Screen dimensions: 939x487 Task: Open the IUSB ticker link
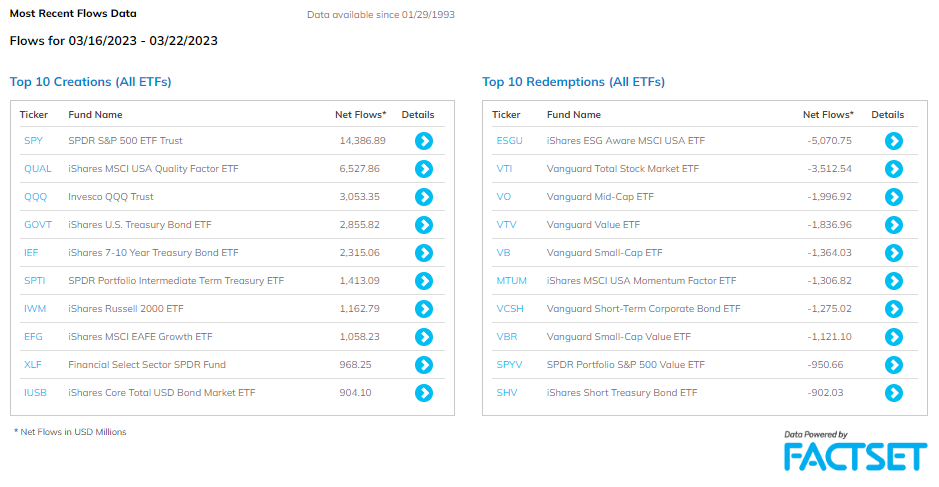[x=35, y=393]
